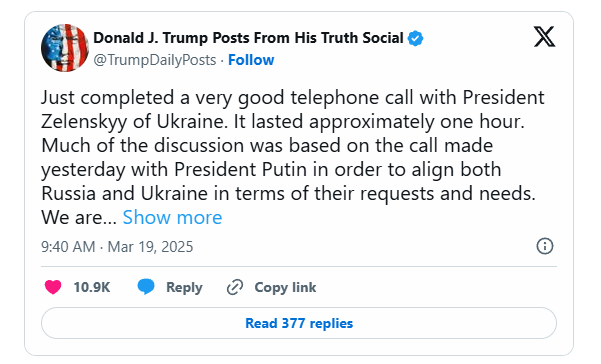Expand tweet with Show more
601x364 pixels.
[172, 217]
